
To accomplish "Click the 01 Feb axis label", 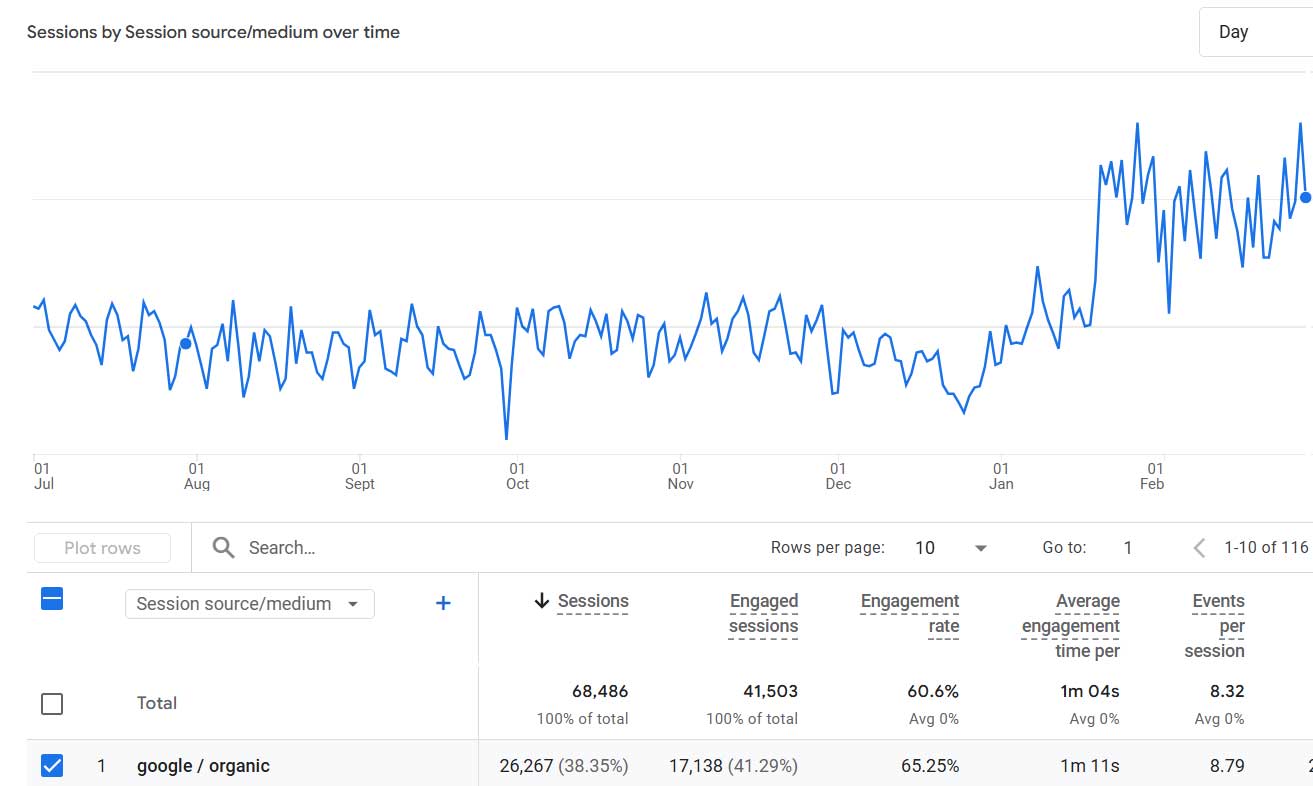I will pyautogui.click(x=1153, y=476).
